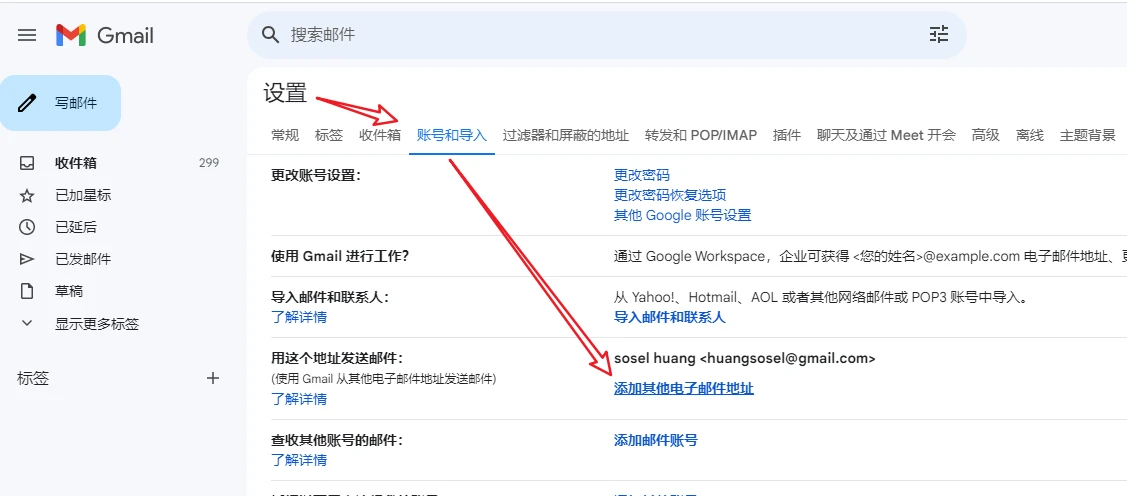Click the Gmail logo
The image size is (1127, 496).
tap(105, 35)
